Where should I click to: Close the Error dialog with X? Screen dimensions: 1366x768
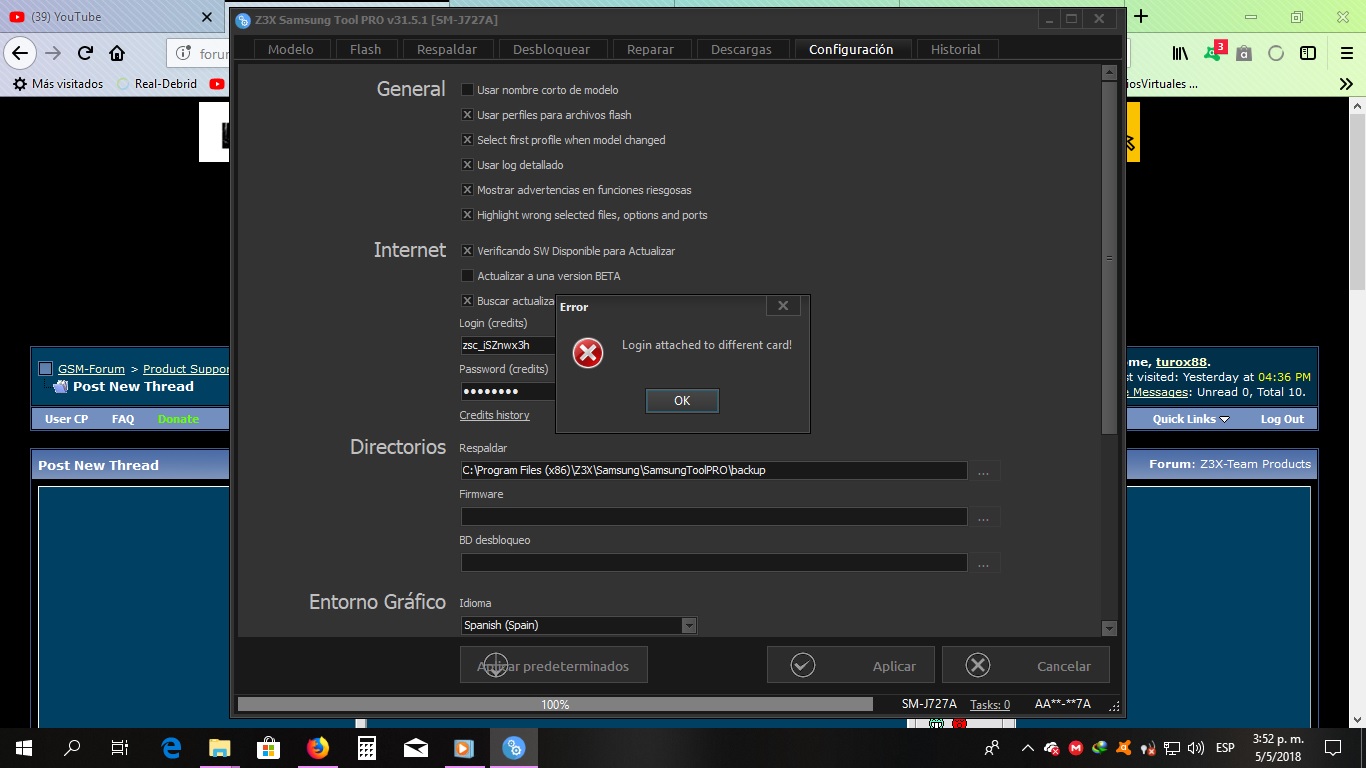pos(783,306)
